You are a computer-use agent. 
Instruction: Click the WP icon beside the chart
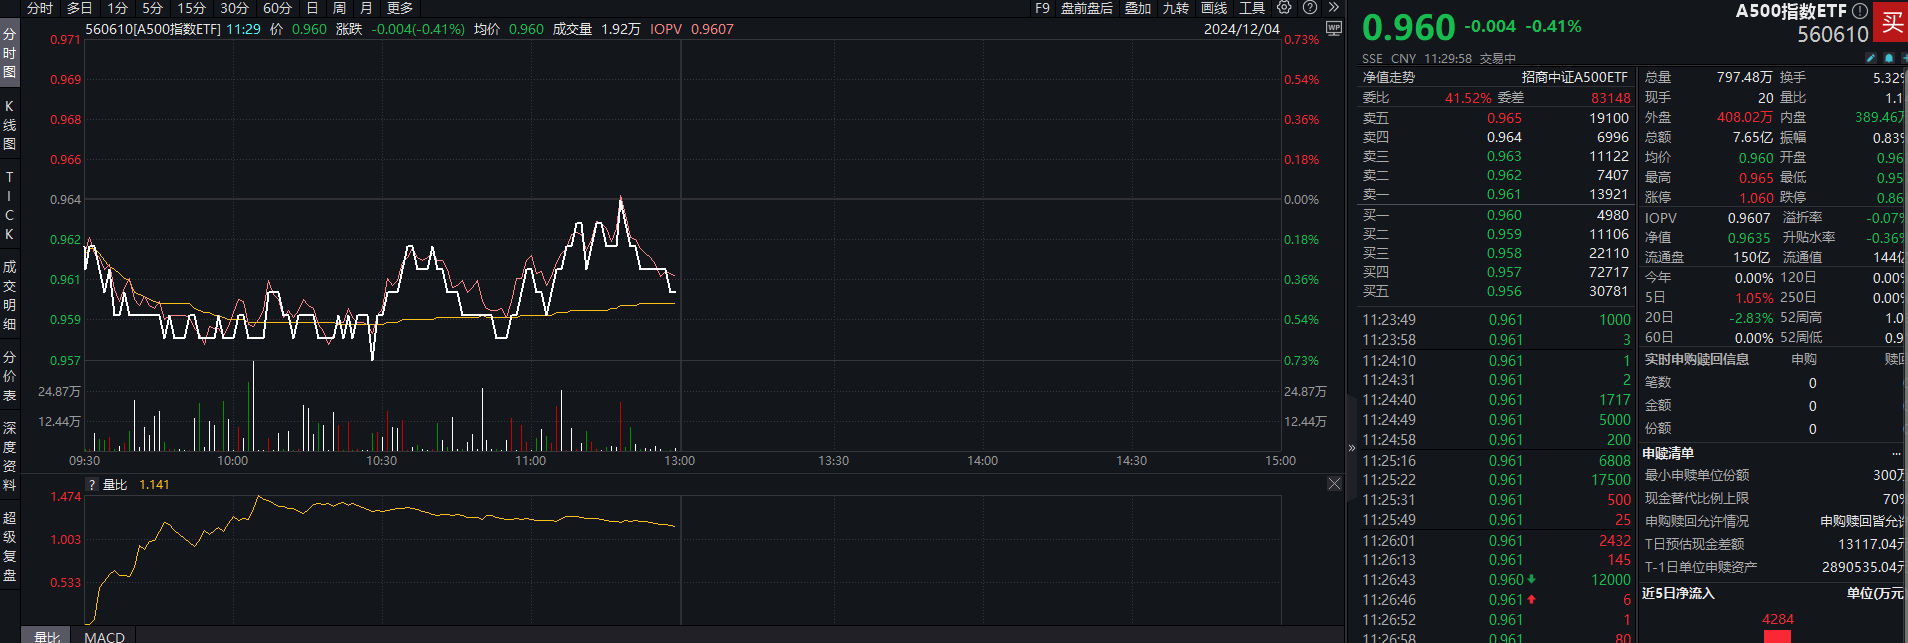coord(1334,29)
